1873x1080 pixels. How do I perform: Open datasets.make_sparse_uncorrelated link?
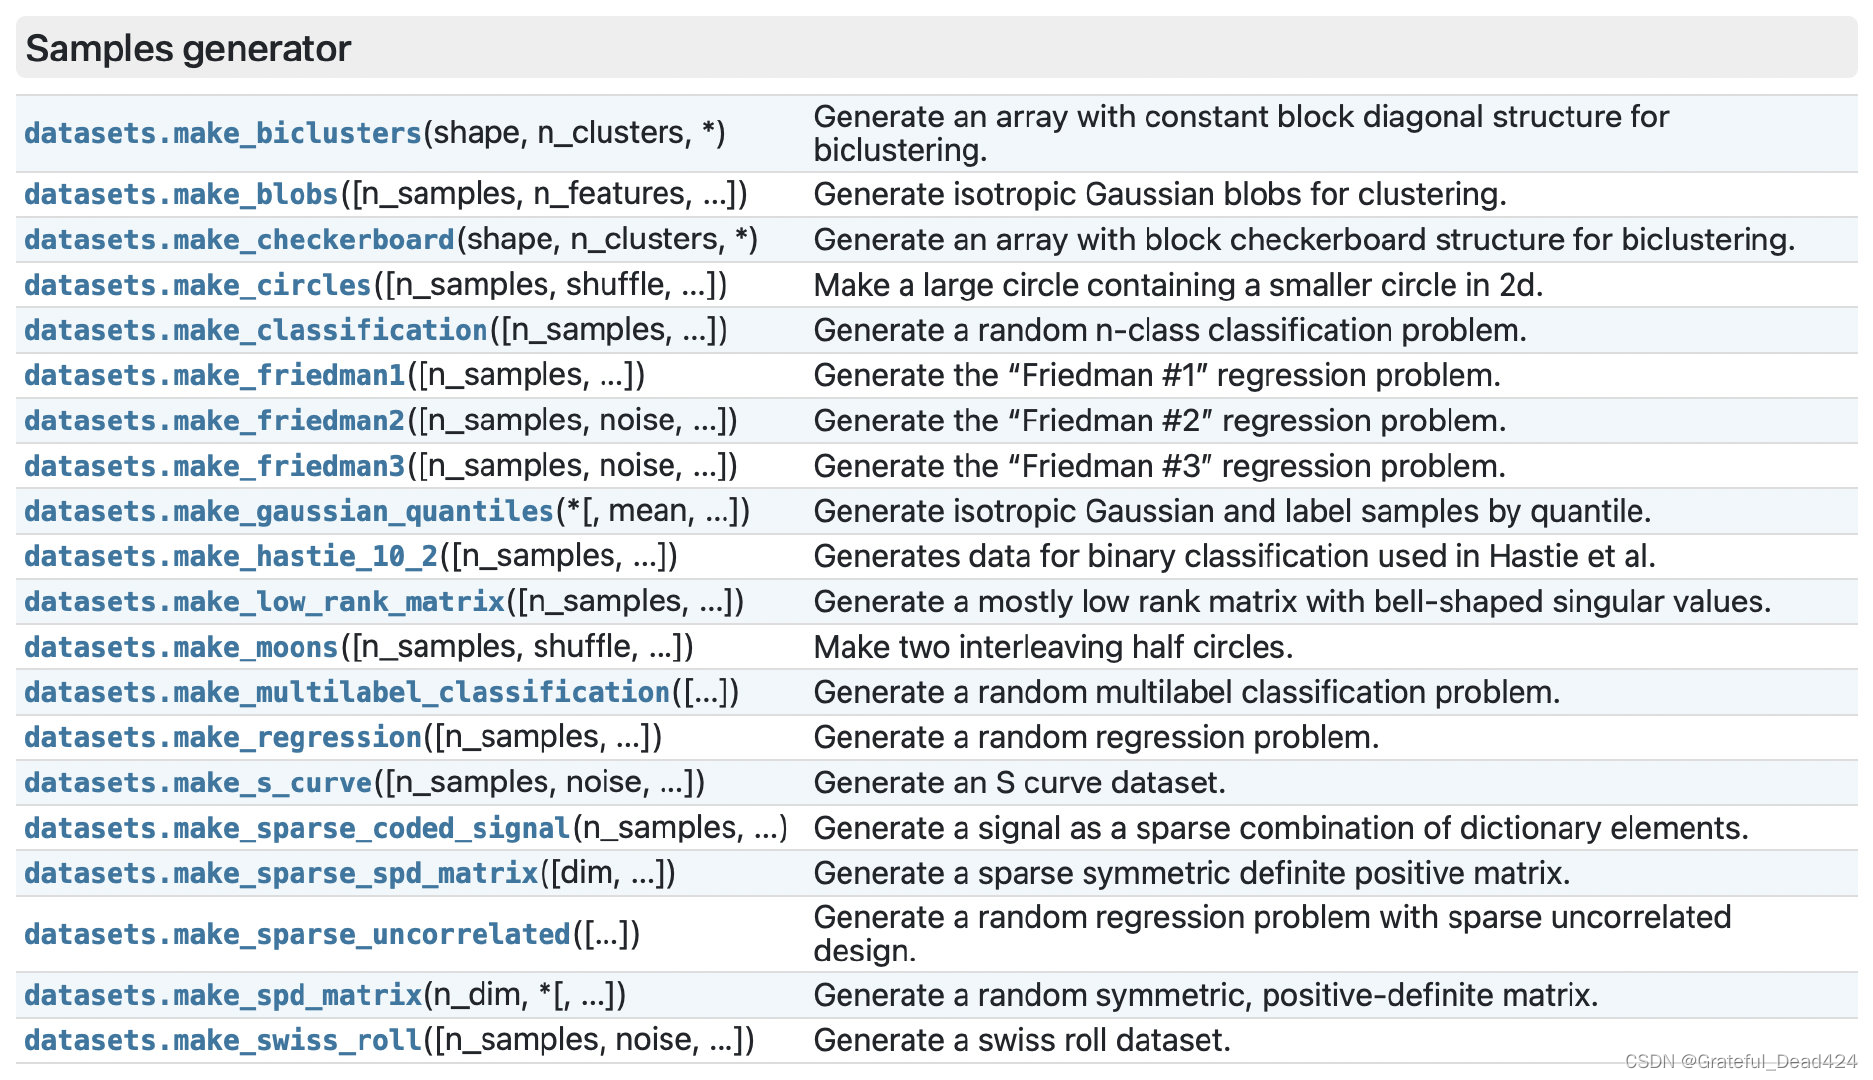pyautogui.click(x=296, y=934)
